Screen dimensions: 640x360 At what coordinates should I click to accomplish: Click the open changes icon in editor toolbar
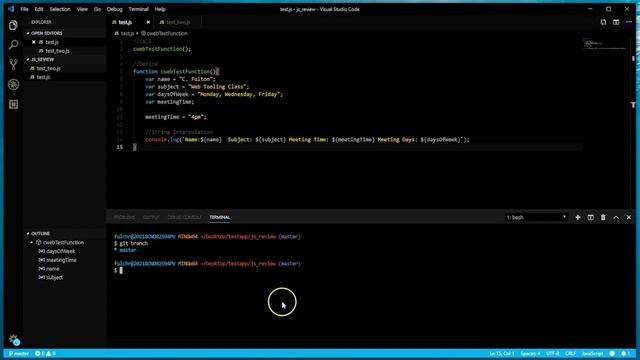tap(603, 22)
